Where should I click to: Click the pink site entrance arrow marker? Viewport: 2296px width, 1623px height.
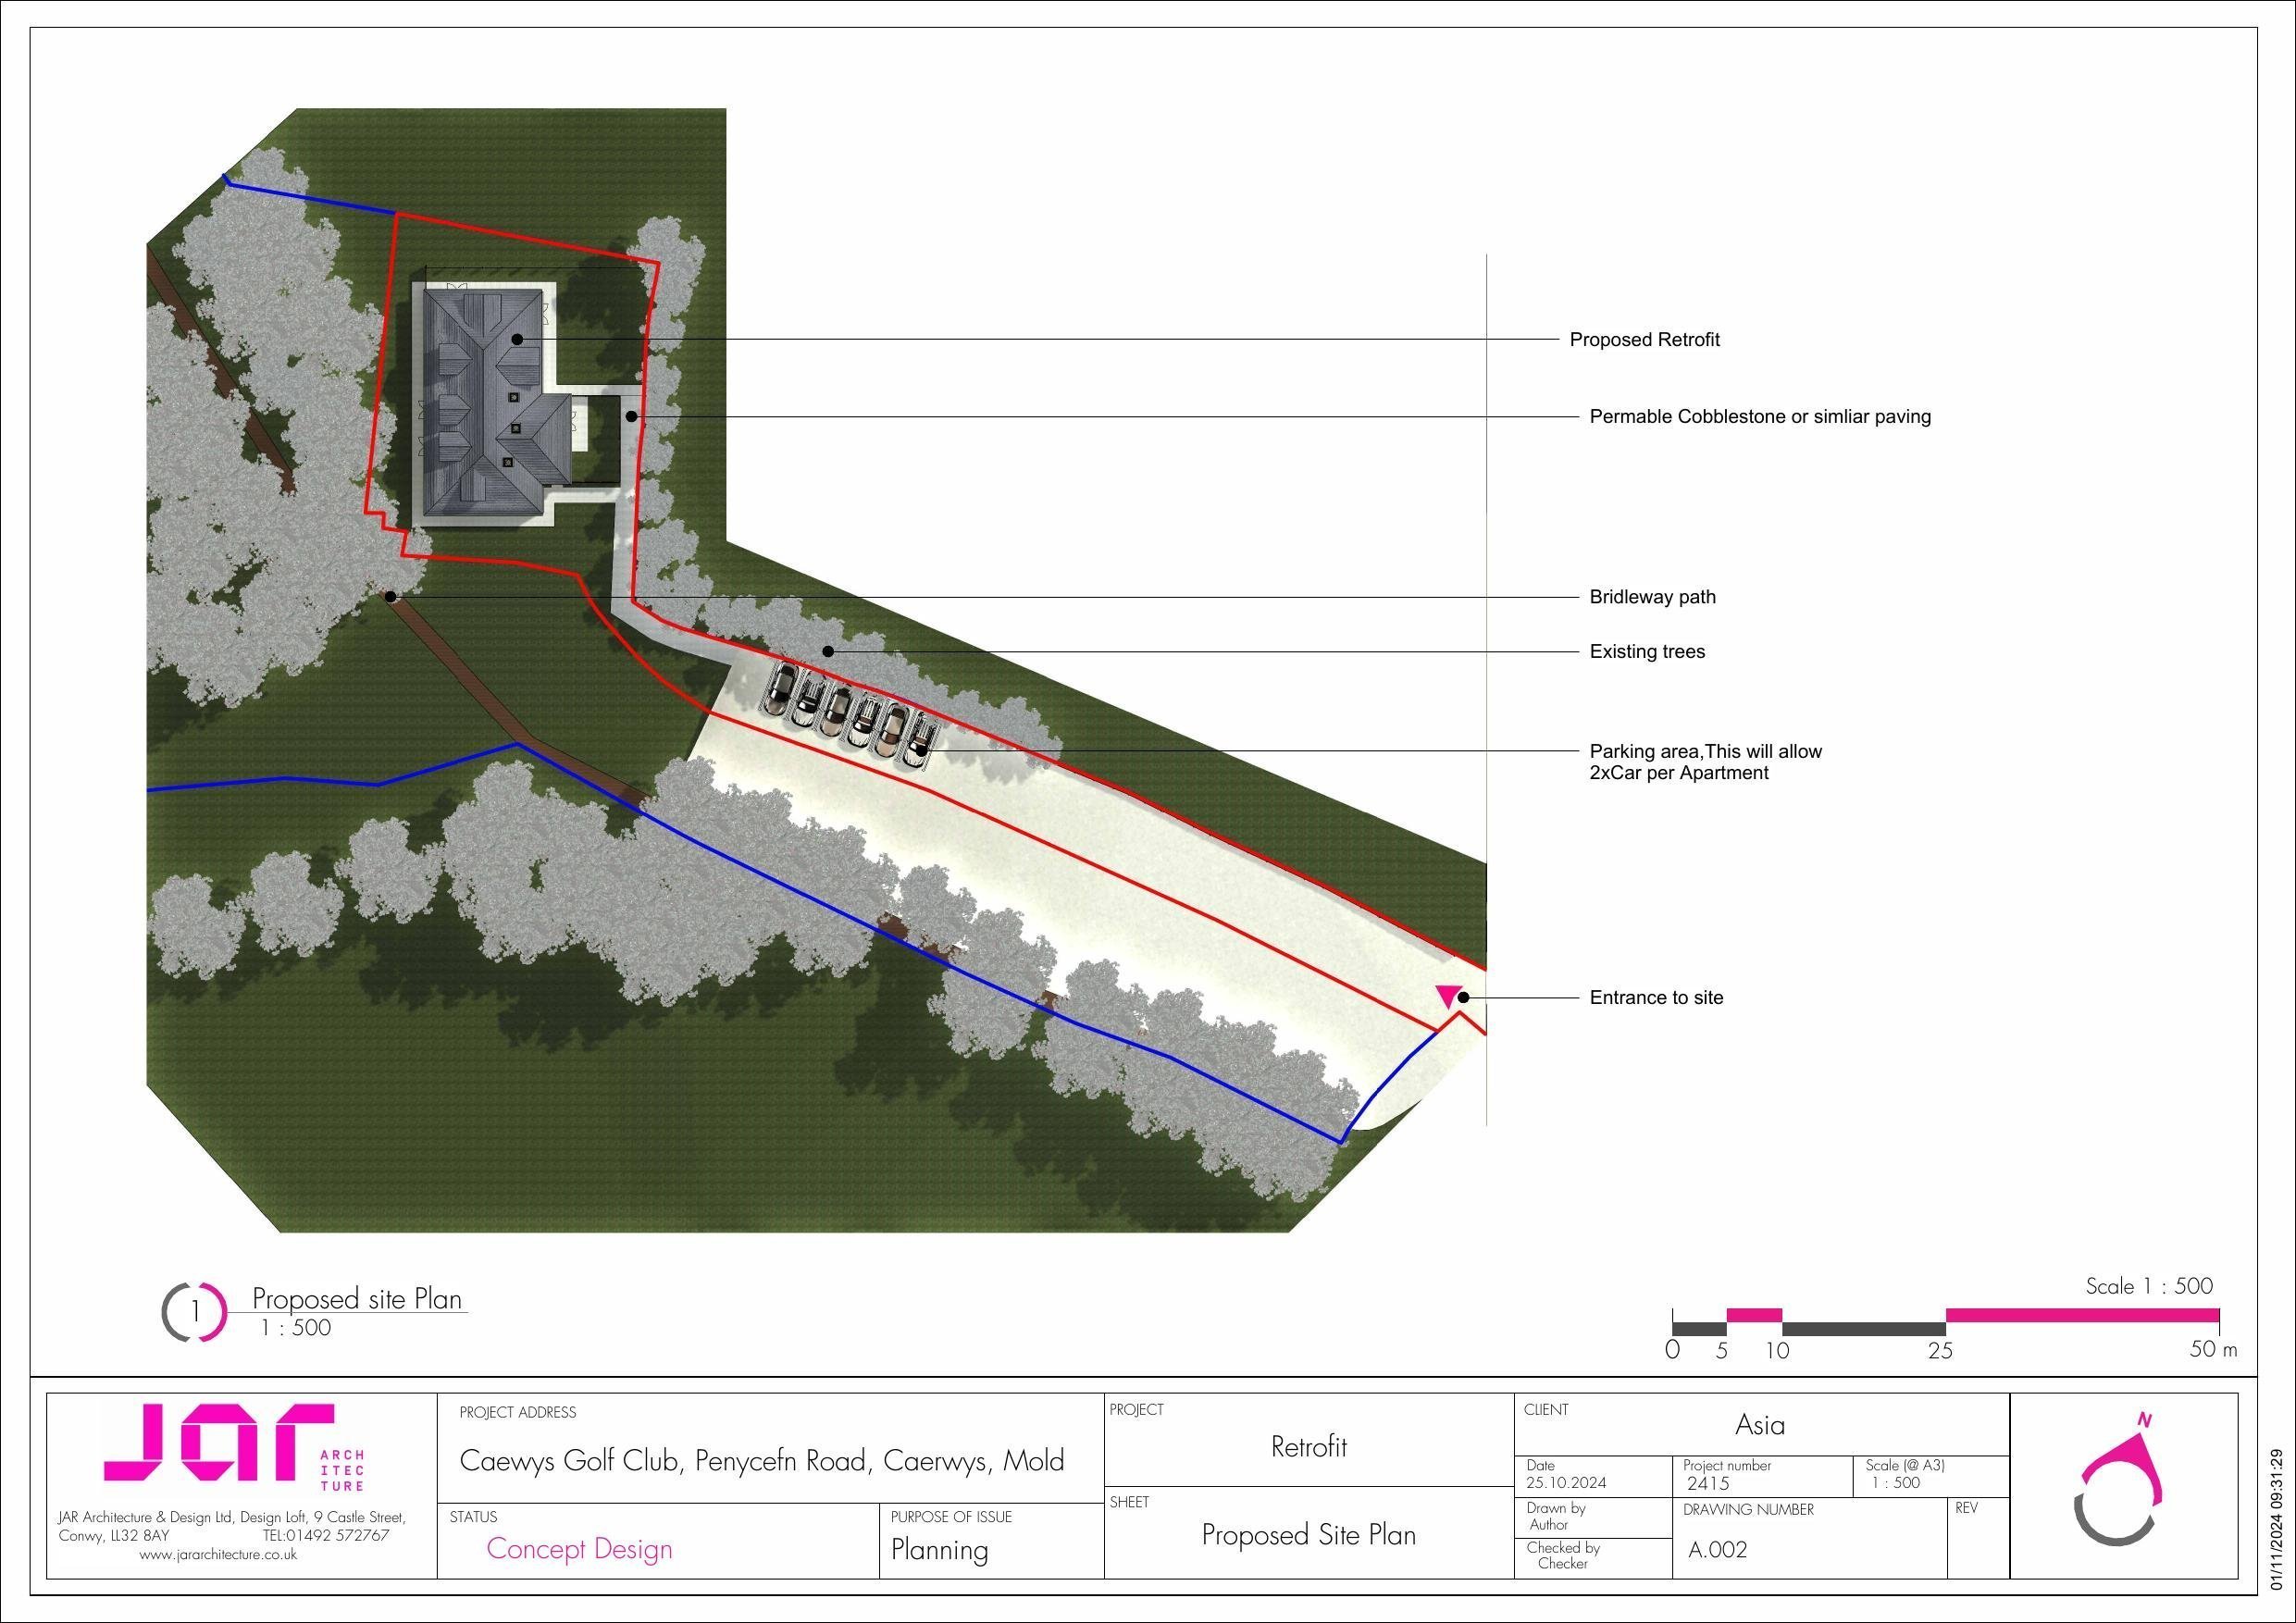click(x=1448, y=995)
